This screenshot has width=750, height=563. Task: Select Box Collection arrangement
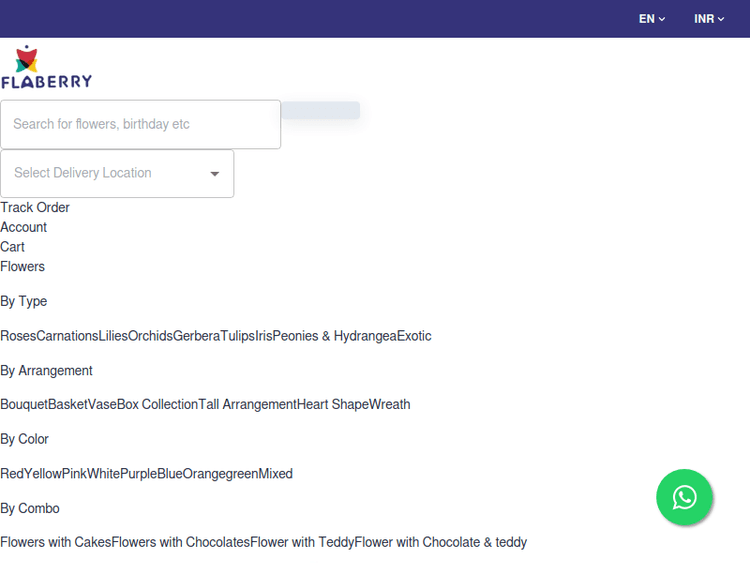(x=157, y=405)
